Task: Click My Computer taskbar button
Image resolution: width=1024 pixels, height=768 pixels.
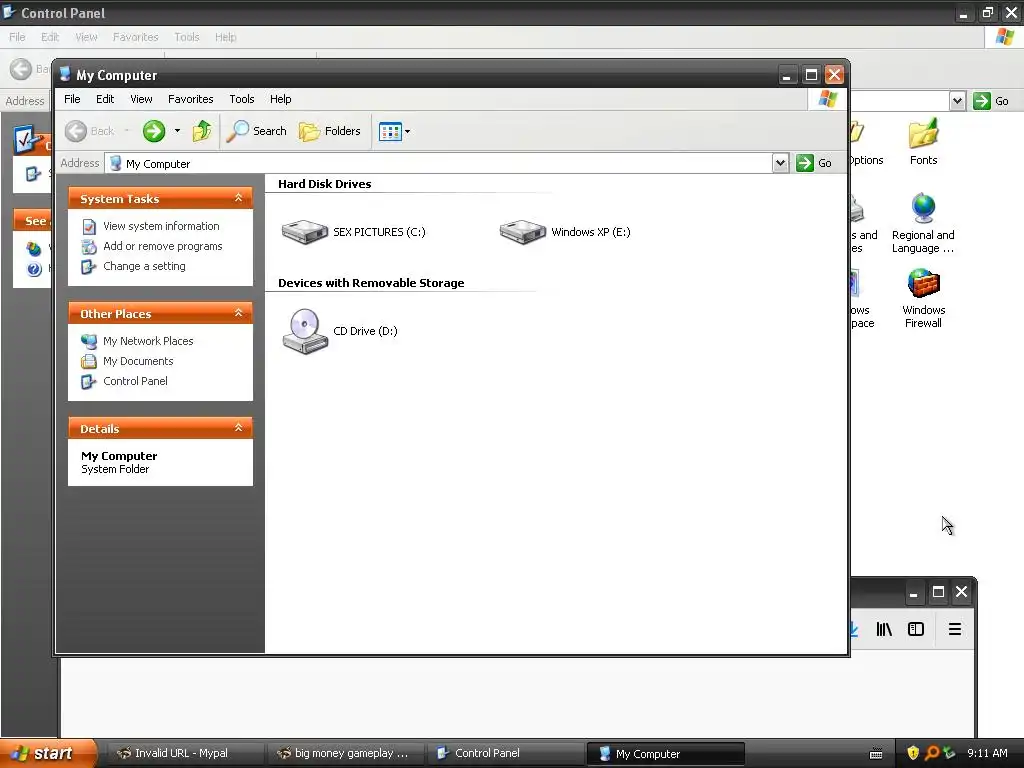Action: pos(666,754)
